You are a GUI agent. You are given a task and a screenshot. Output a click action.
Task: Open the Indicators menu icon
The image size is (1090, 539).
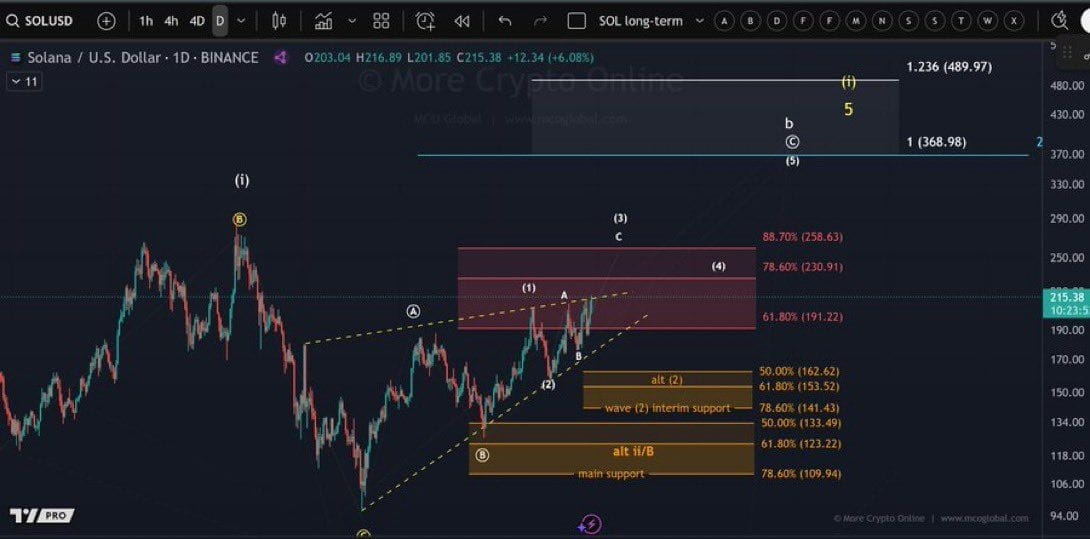(x=323, y=21)
